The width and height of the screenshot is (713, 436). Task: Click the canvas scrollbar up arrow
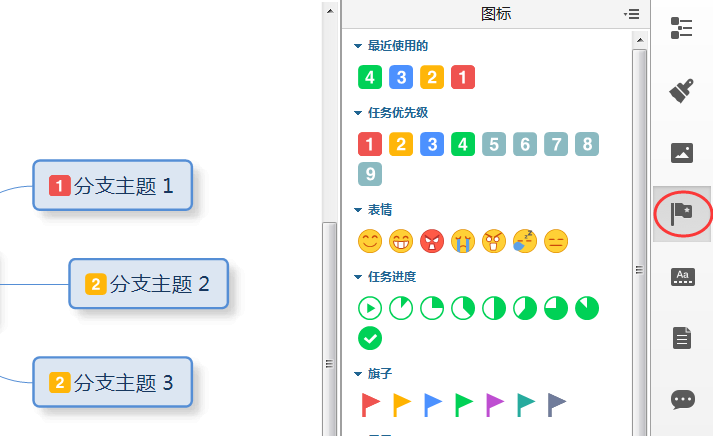click(330, 11)
